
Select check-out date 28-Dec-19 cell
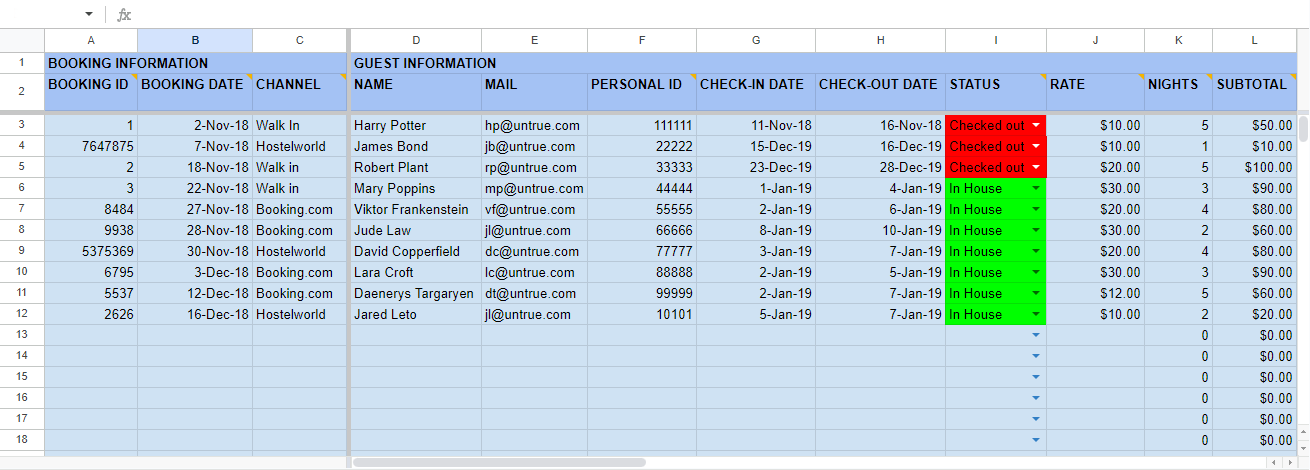click(880, 168)
